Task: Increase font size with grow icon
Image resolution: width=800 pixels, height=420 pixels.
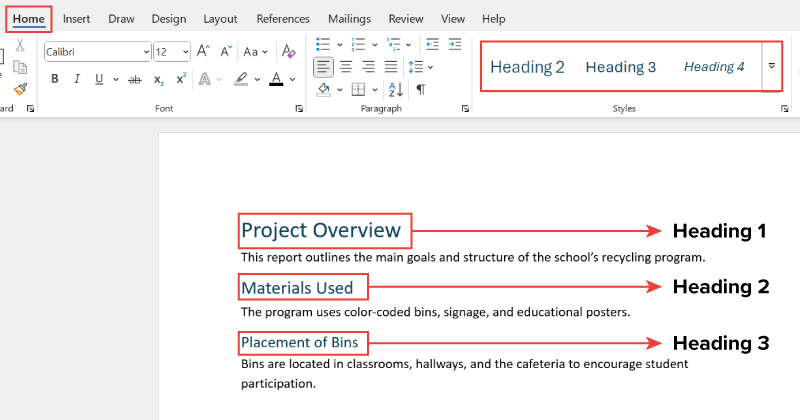Action: click(x=203, y=51)
